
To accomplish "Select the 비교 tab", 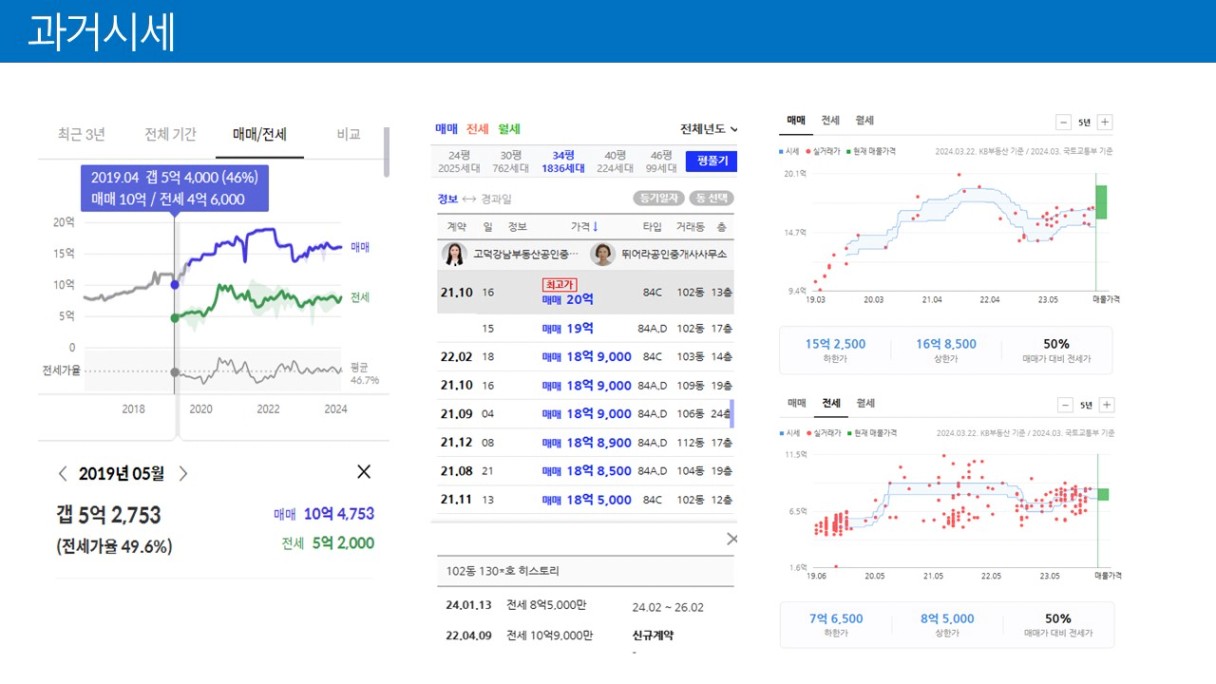I will (348, 134).
